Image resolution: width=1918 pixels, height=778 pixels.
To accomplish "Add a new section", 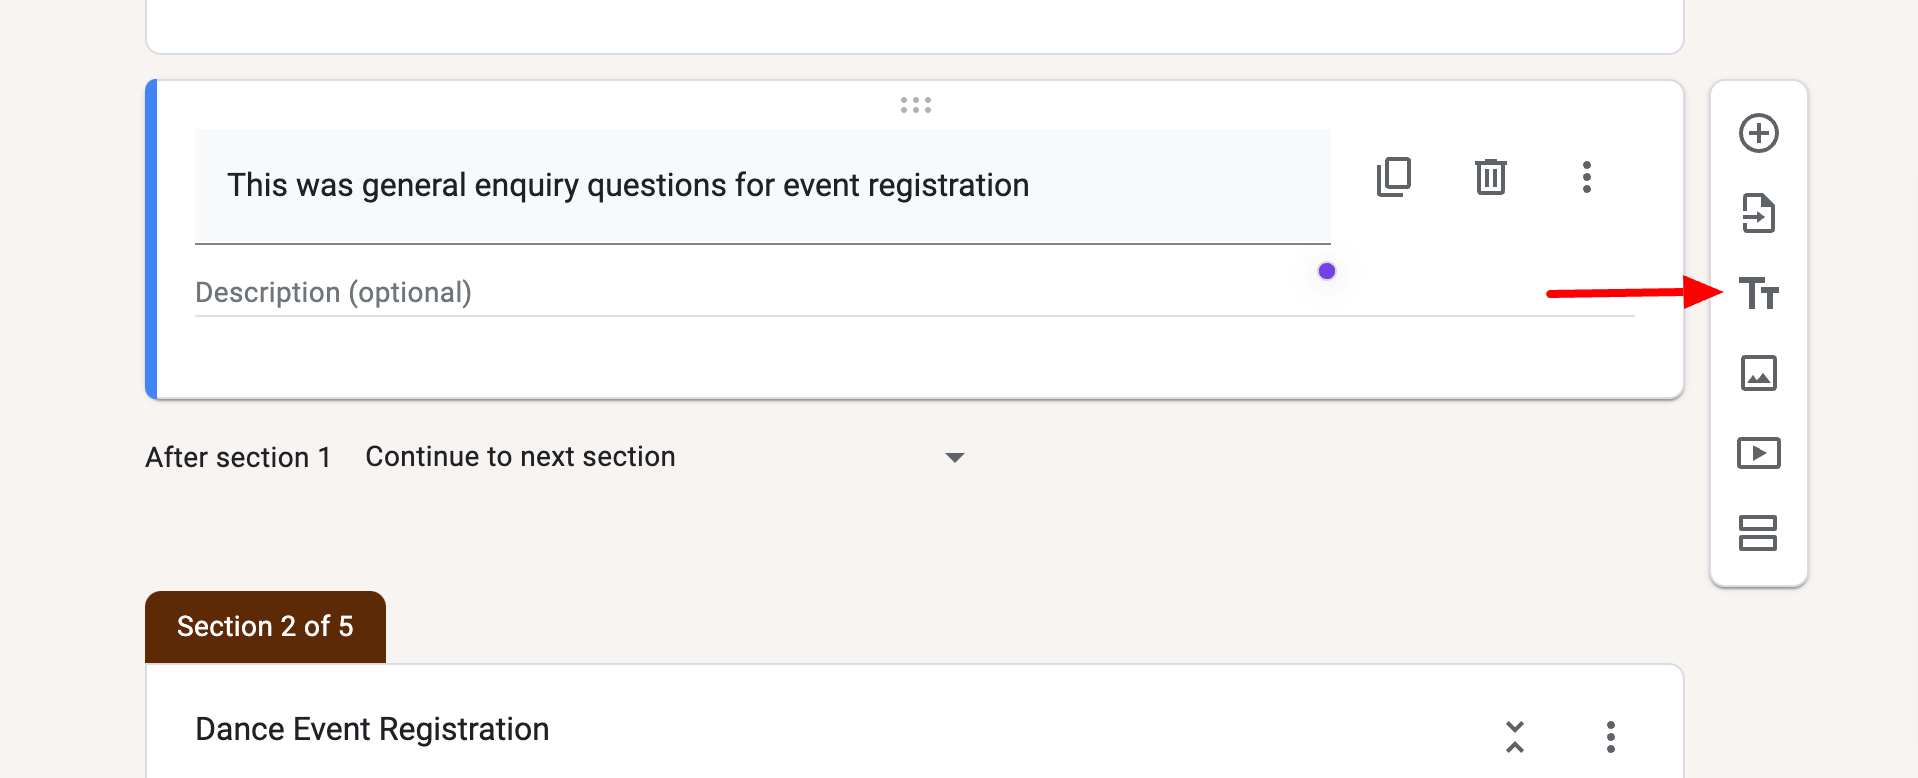I will pos(1758,533).
